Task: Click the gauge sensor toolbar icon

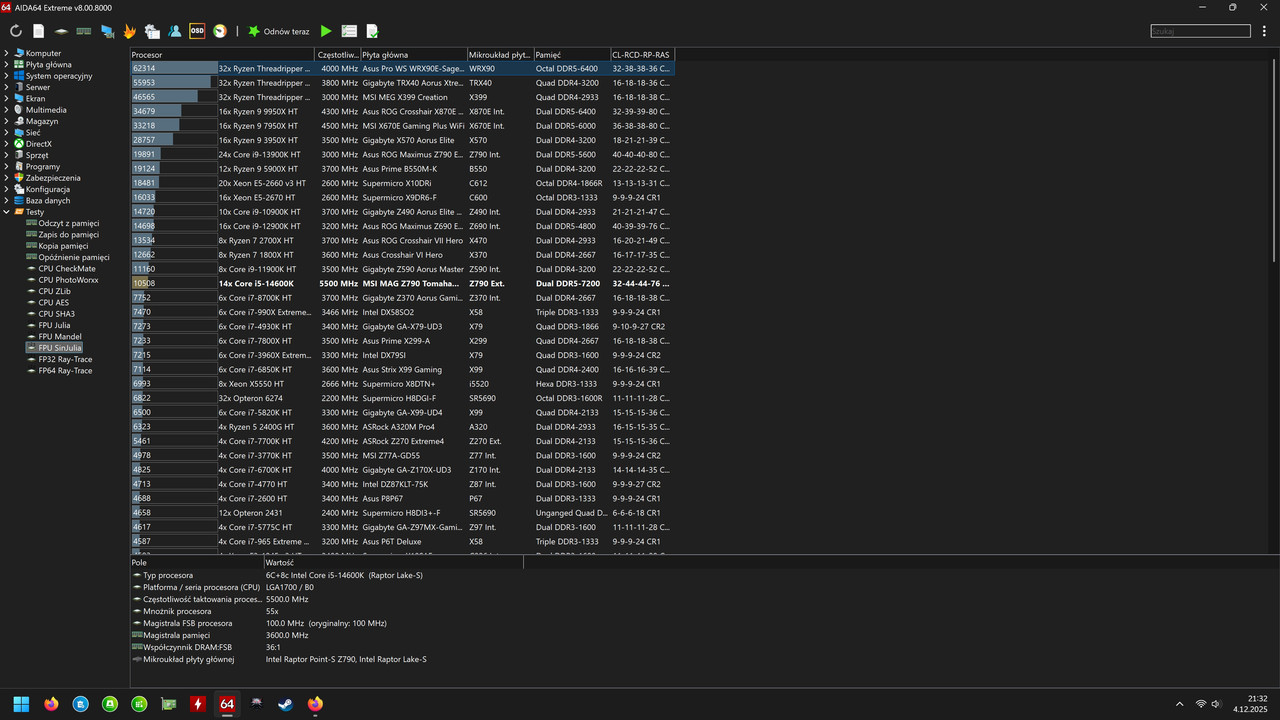Action: [x=220, y=31]
